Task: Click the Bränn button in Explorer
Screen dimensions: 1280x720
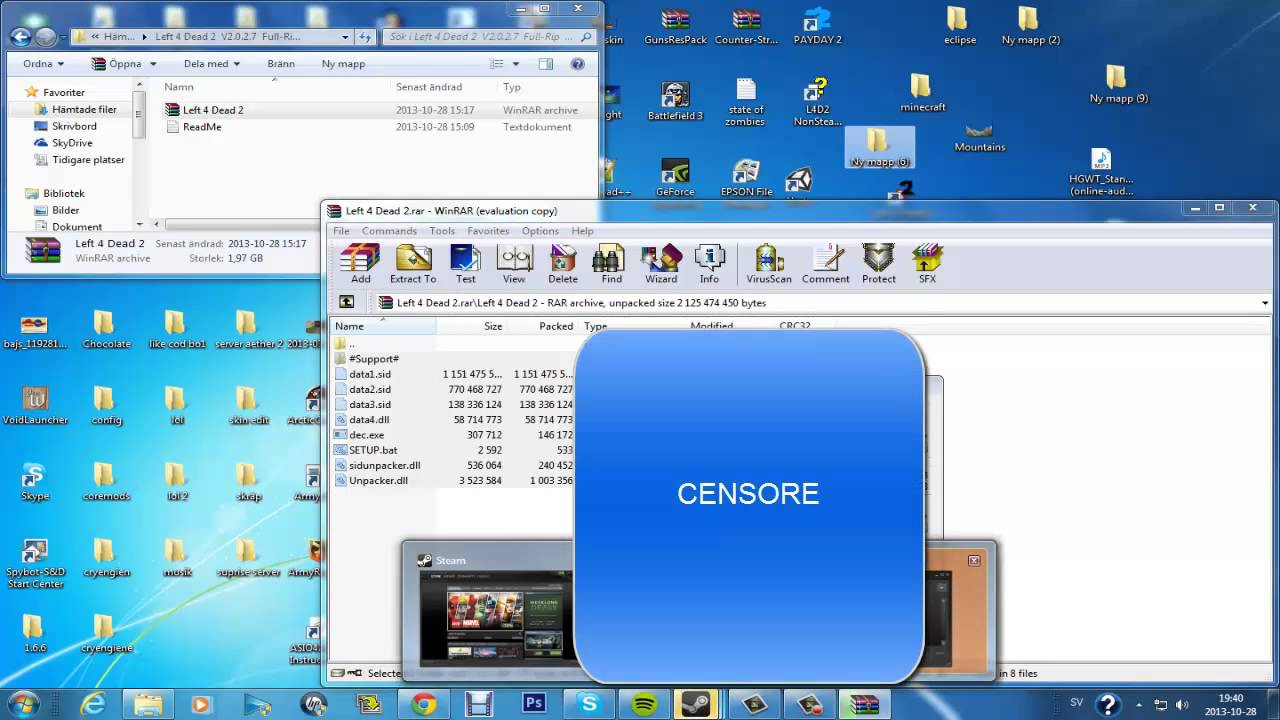Action: point(281,63)
